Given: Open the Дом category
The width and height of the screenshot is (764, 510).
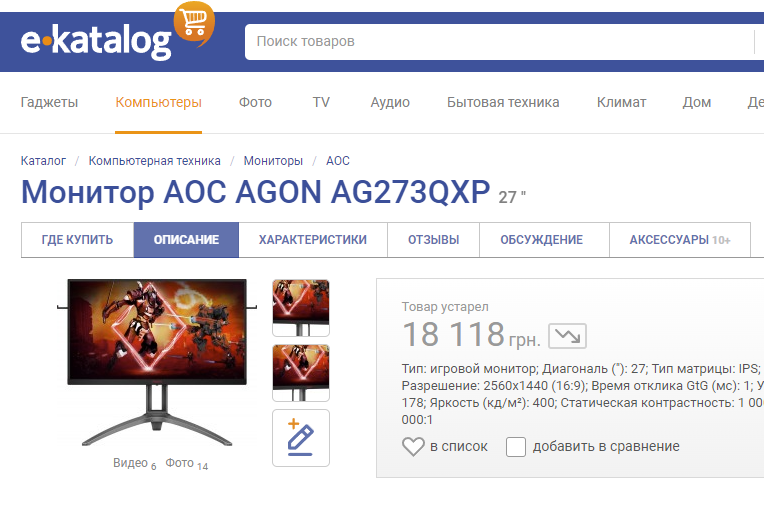Looking at the screenshot, I should point(696,102).
